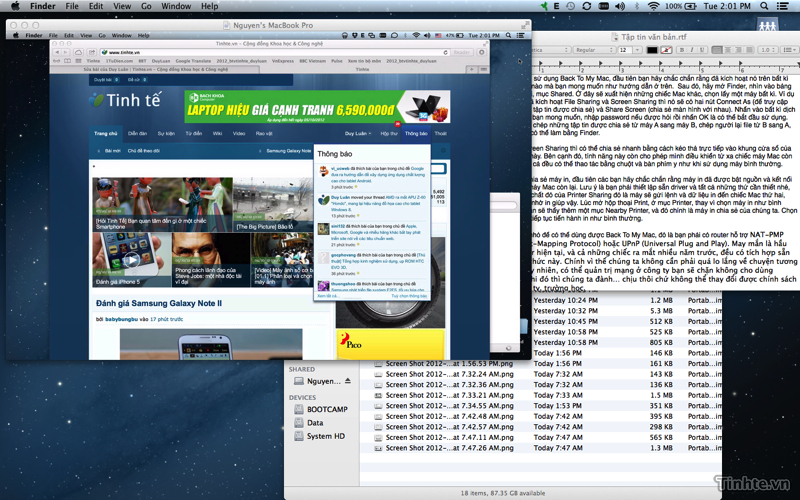Image resolution: width=800 pixels, height=500 pixels.
Task: Click the Wi-Fi status icon
Action: pos(653,6)
